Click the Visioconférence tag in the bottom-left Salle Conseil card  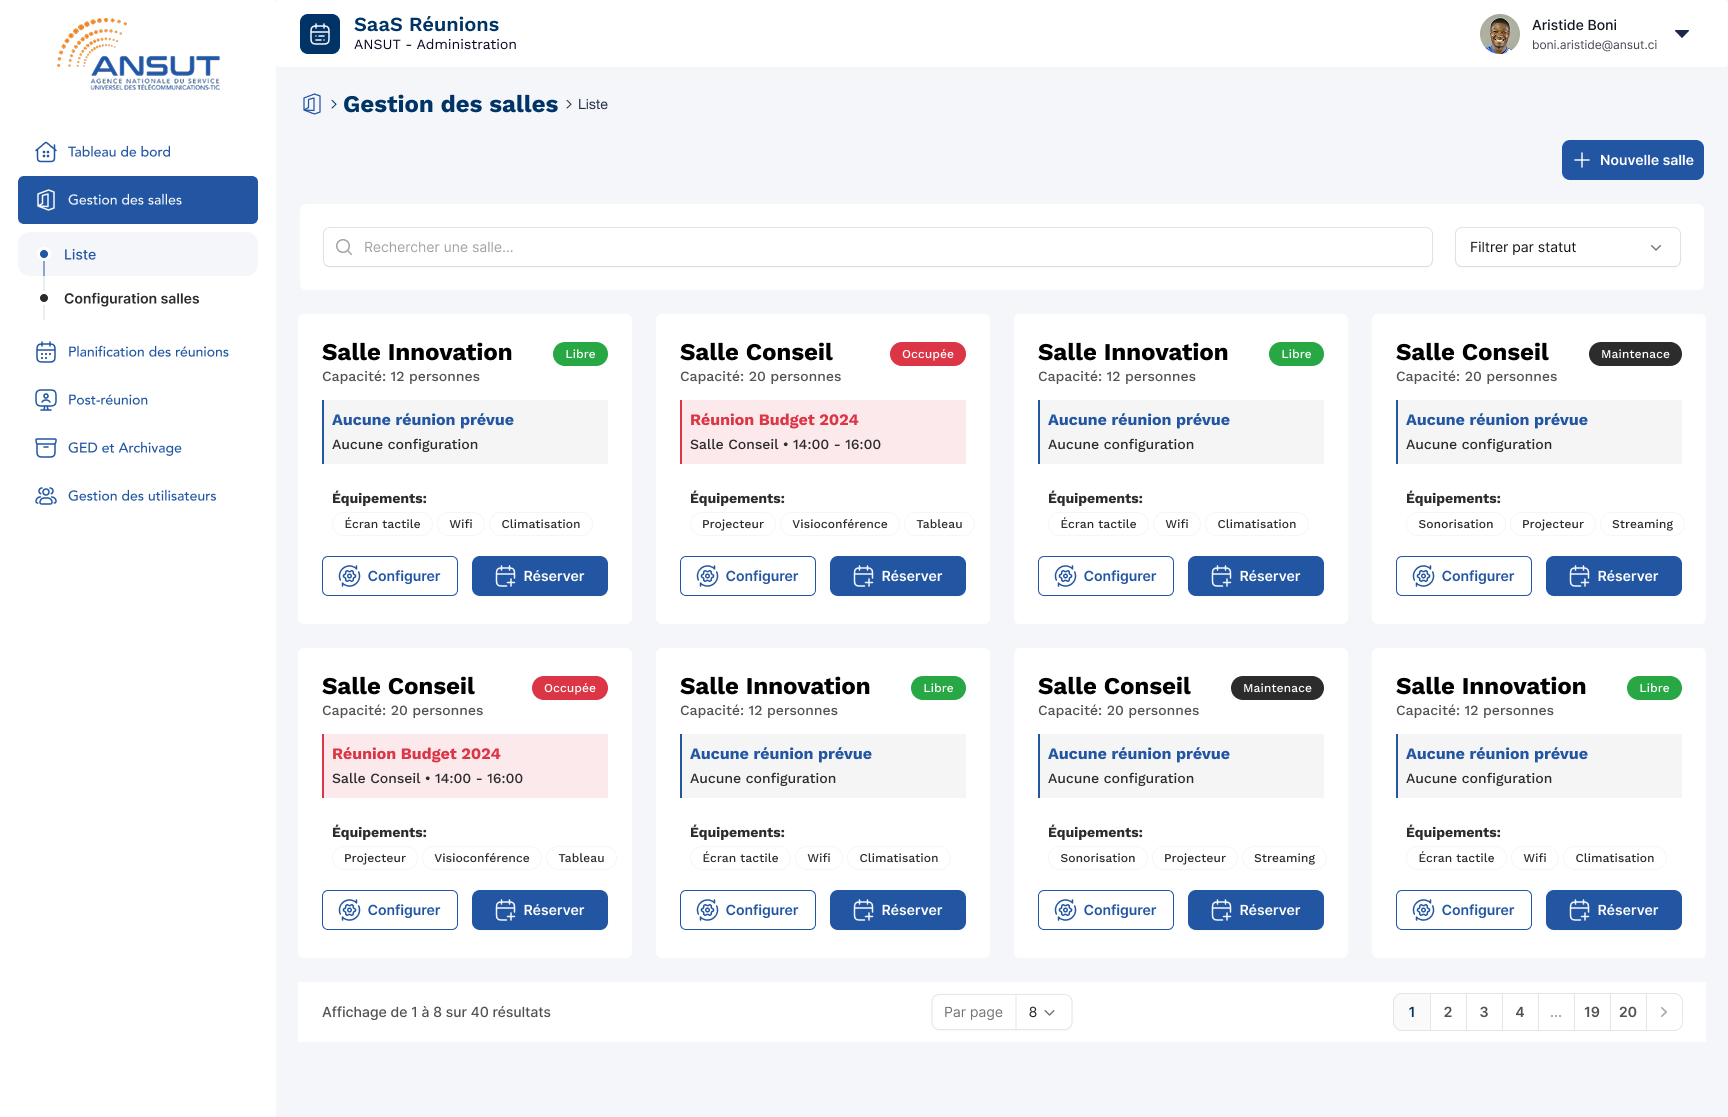point(482,858)
